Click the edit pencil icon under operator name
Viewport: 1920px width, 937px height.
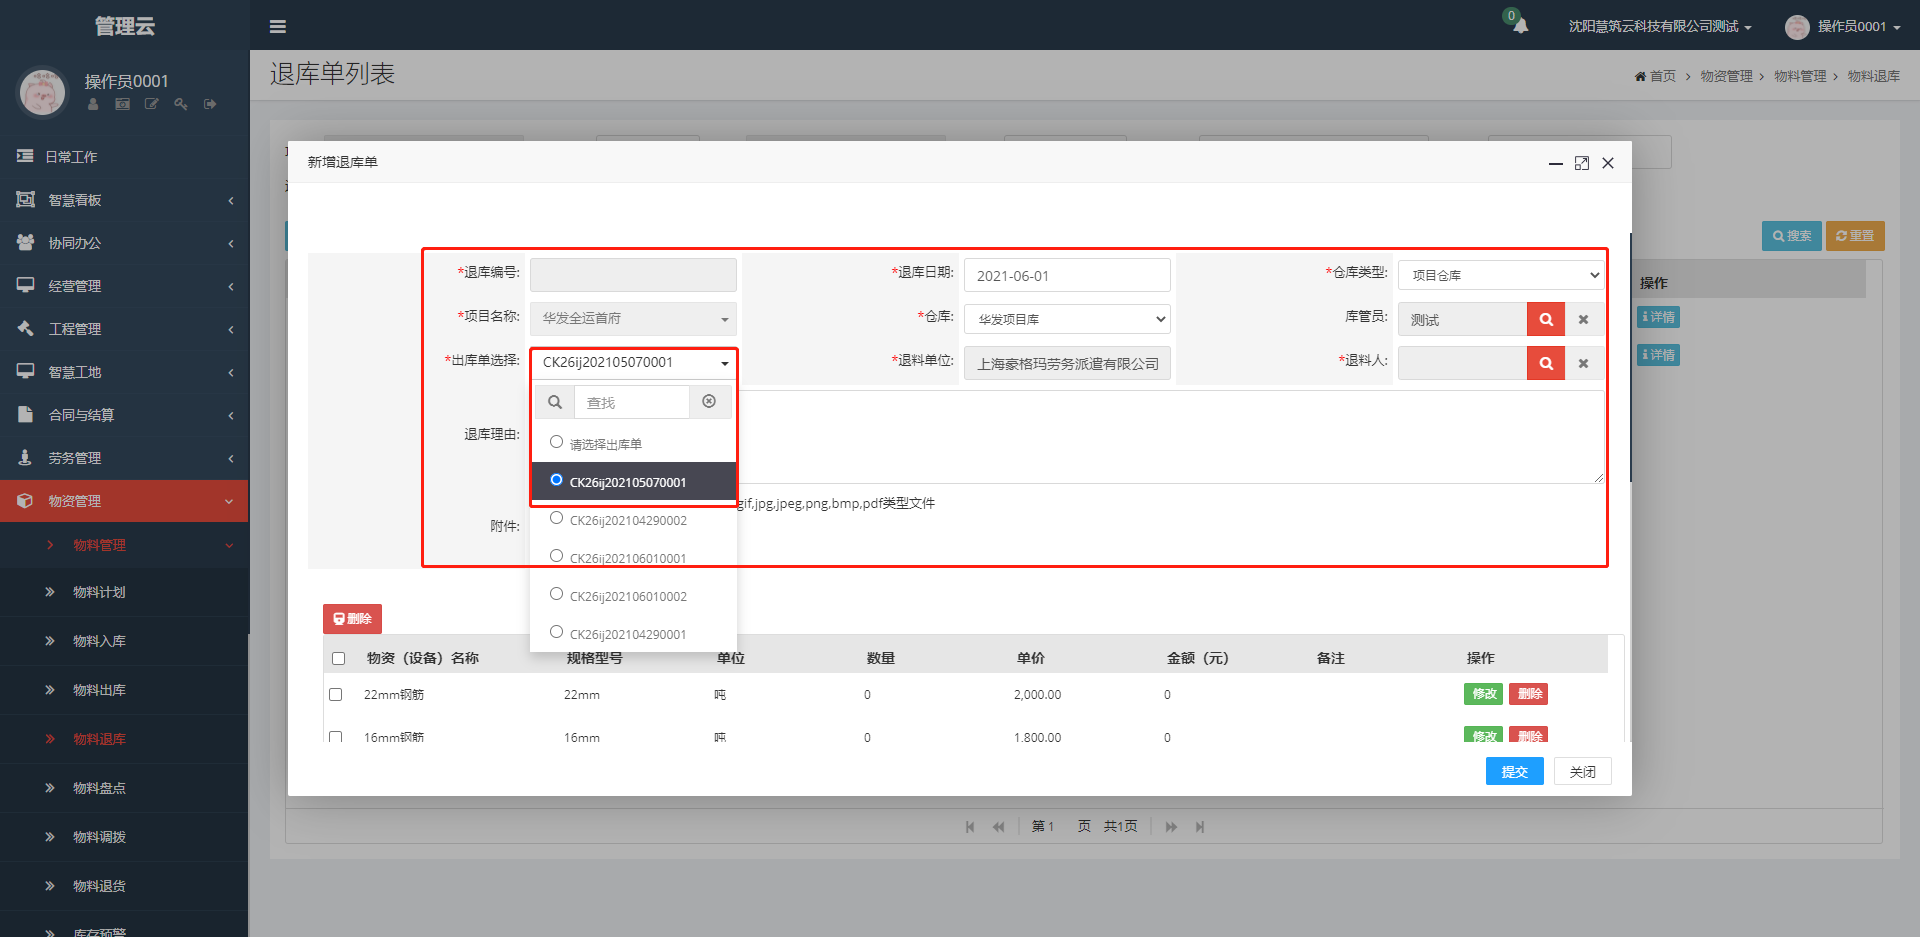(x=151, y=104)
